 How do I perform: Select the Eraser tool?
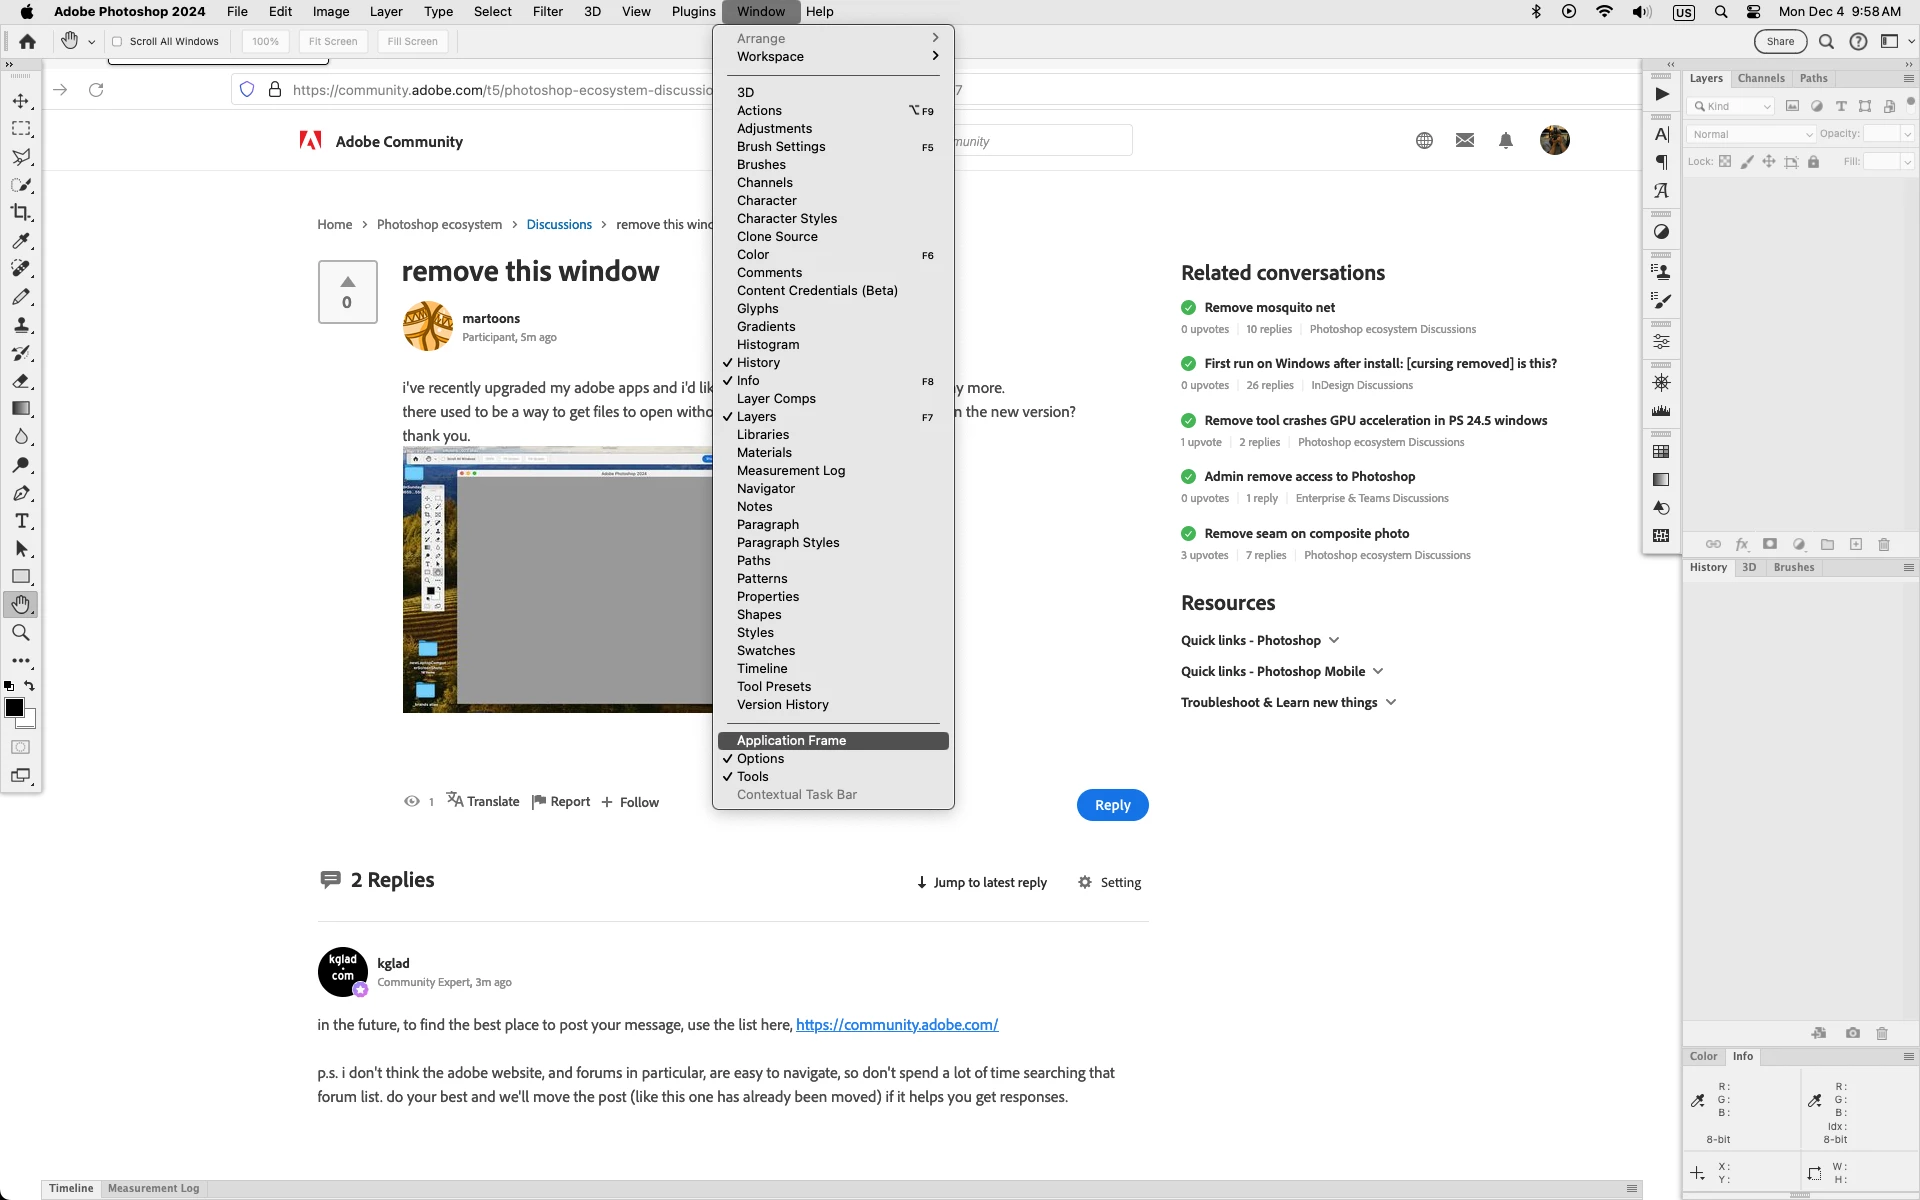click(x=21, y=381)
